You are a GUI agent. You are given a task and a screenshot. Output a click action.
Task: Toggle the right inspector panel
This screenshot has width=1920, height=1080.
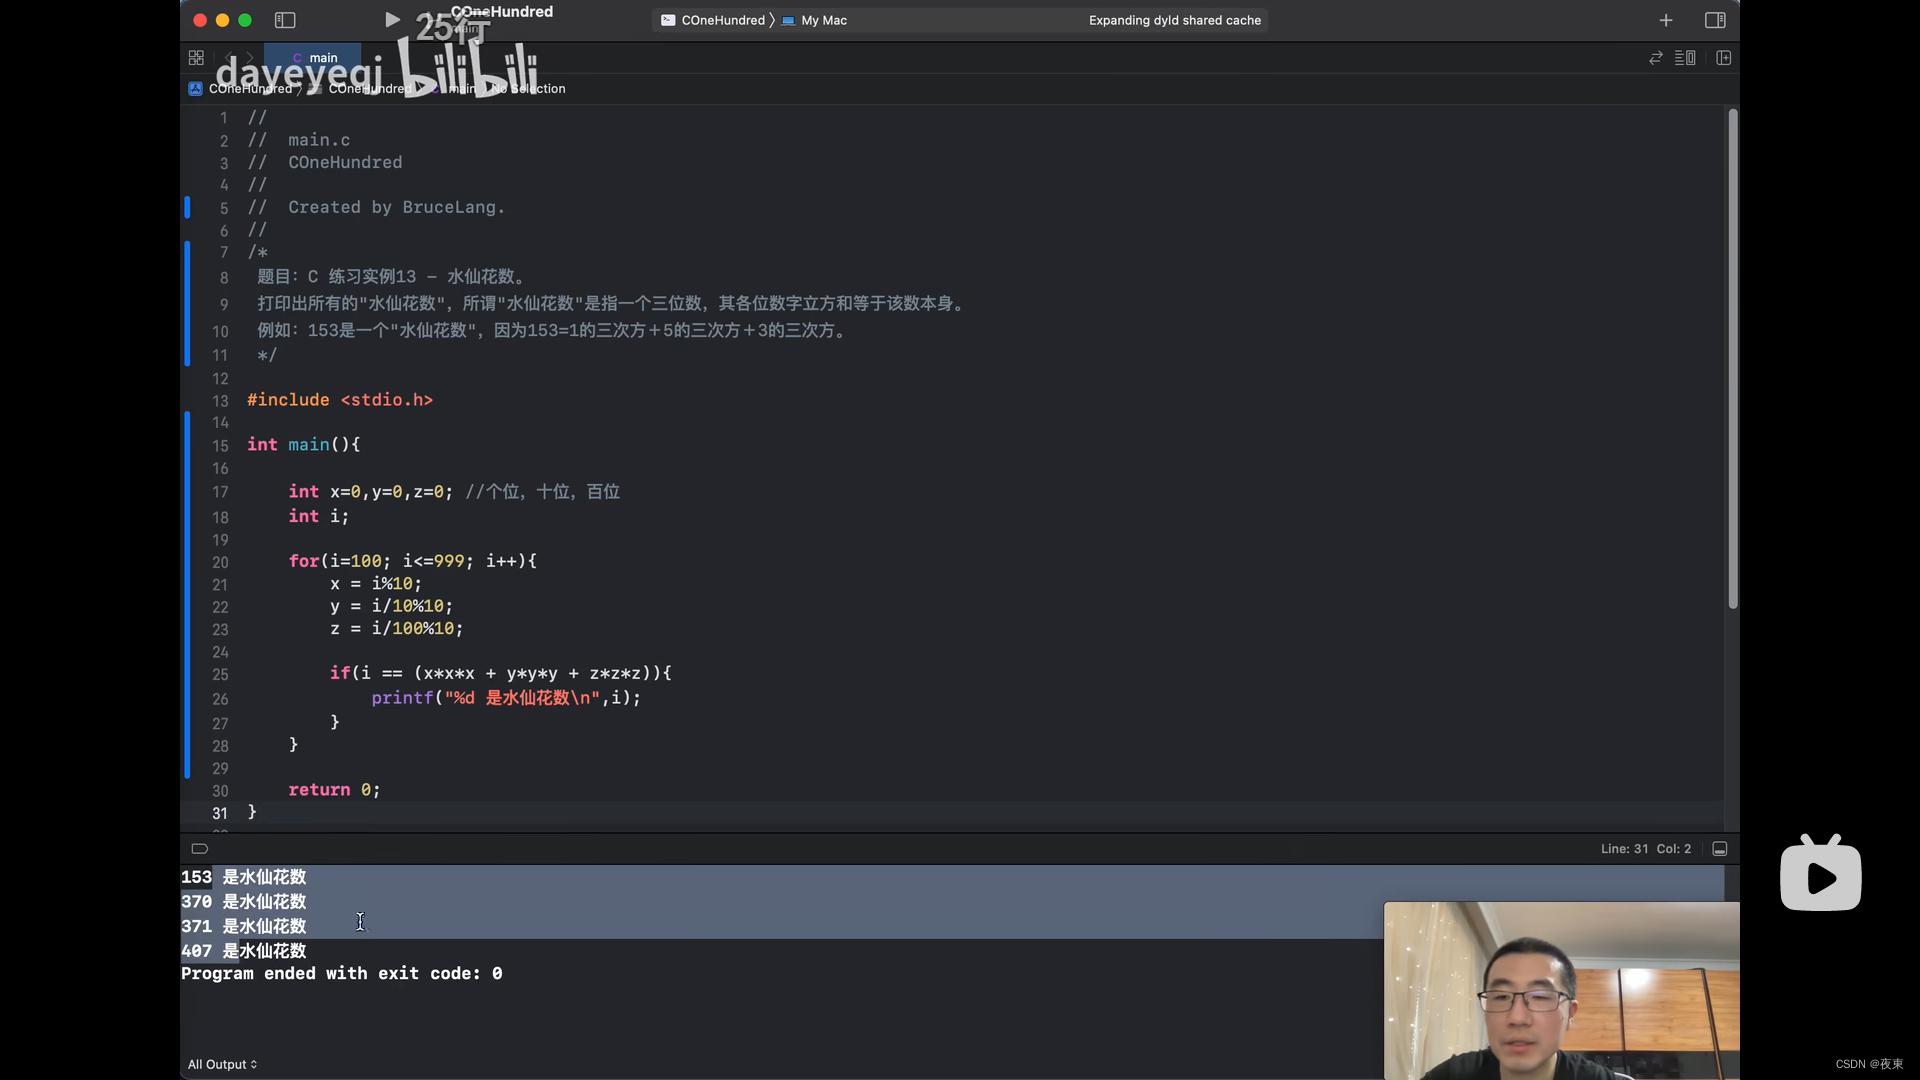[x=1715, y=20]
